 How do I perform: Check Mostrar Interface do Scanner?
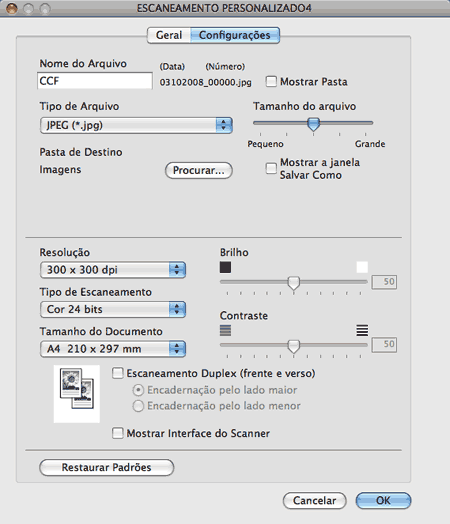coord(118,433)
